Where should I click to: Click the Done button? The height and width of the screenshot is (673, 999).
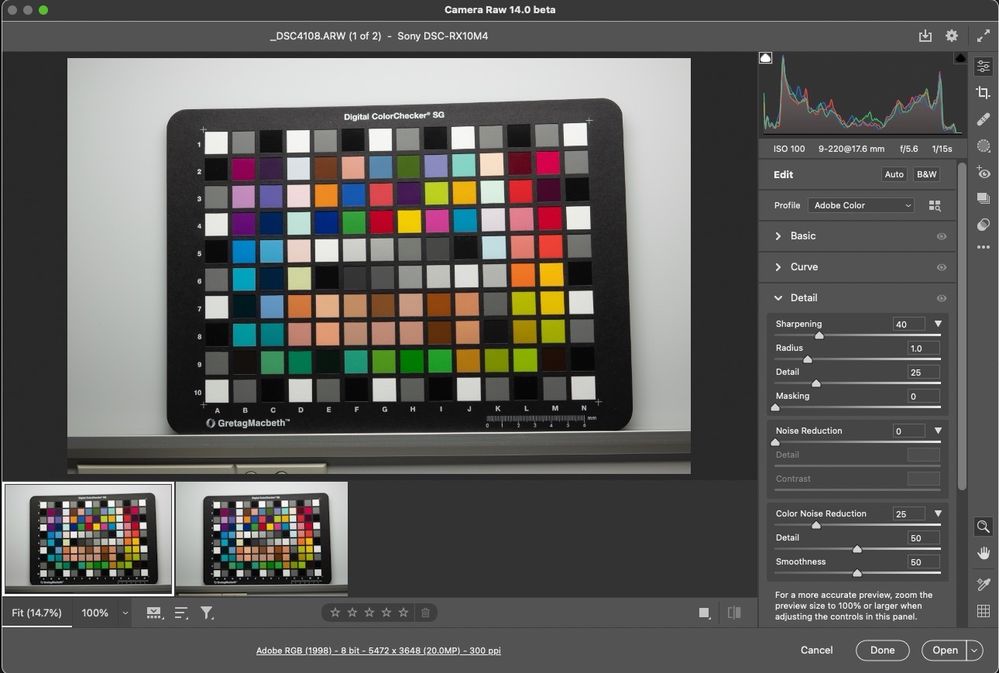(x=882, y=650)
